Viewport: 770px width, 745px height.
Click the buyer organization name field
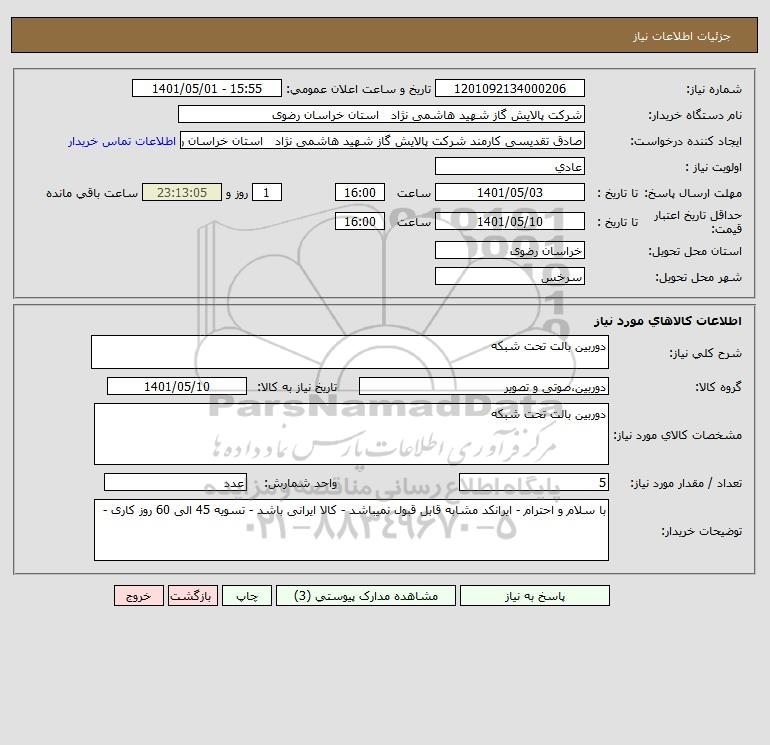381,114
